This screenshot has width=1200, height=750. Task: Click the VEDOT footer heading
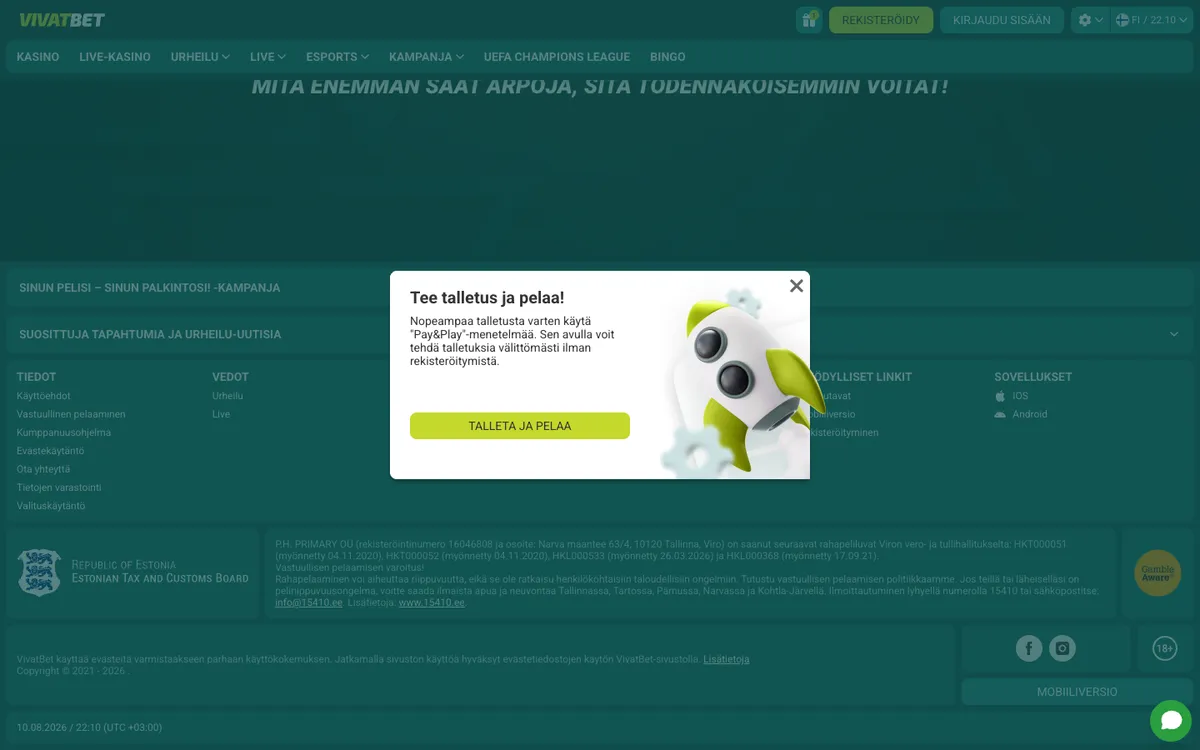click(230, 377)
